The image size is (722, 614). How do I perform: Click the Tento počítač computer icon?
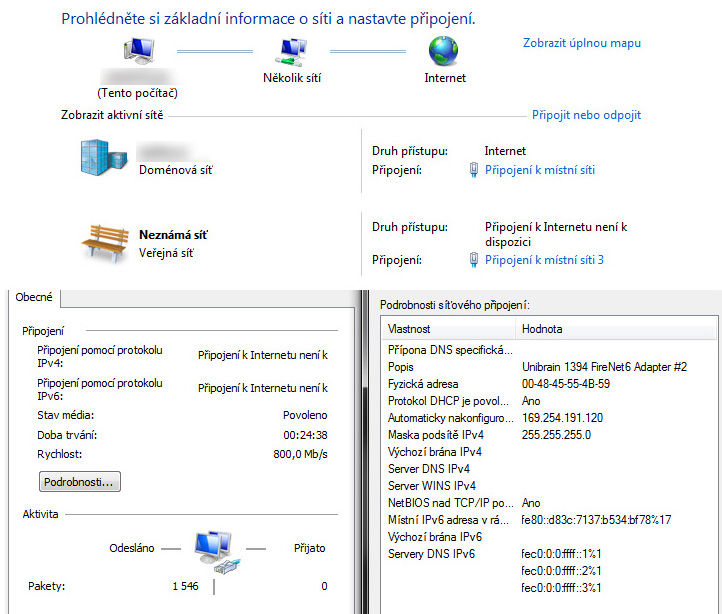point(139,51)
